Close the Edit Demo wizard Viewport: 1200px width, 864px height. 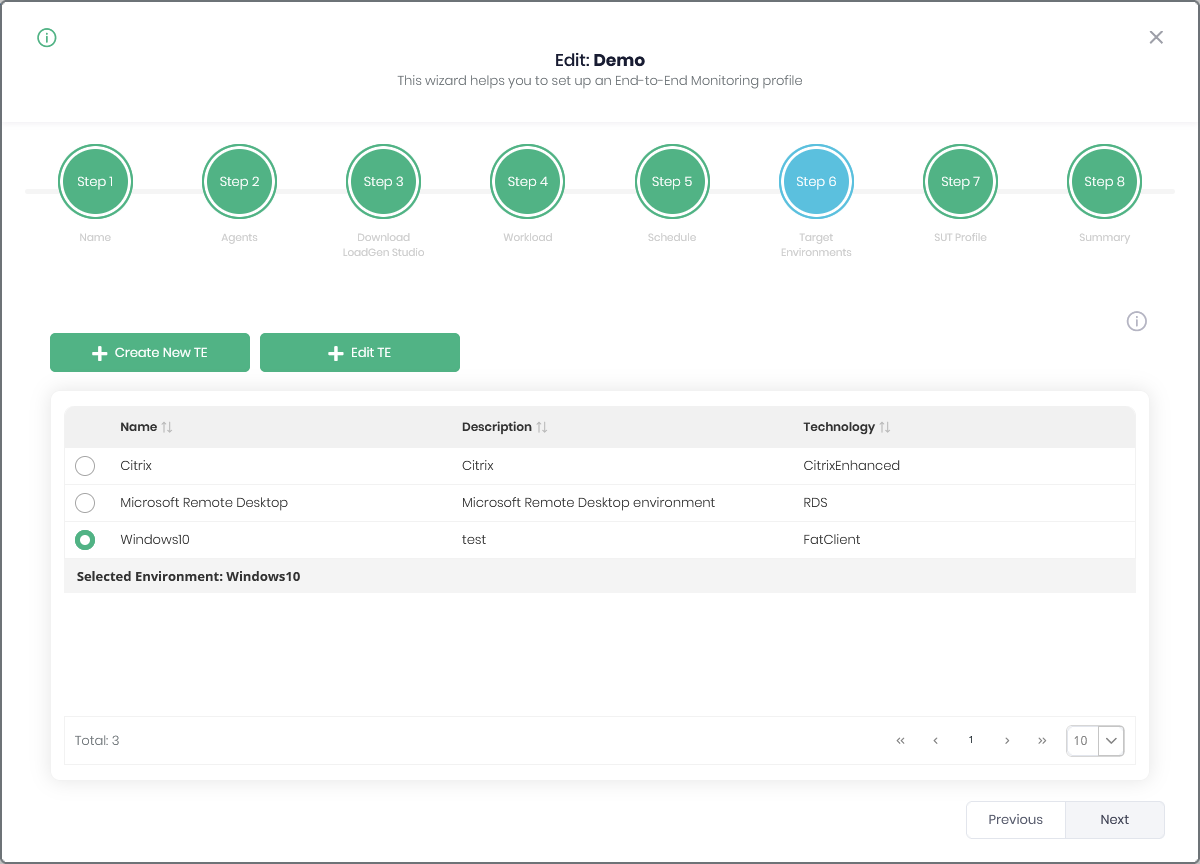(1156, 38)
